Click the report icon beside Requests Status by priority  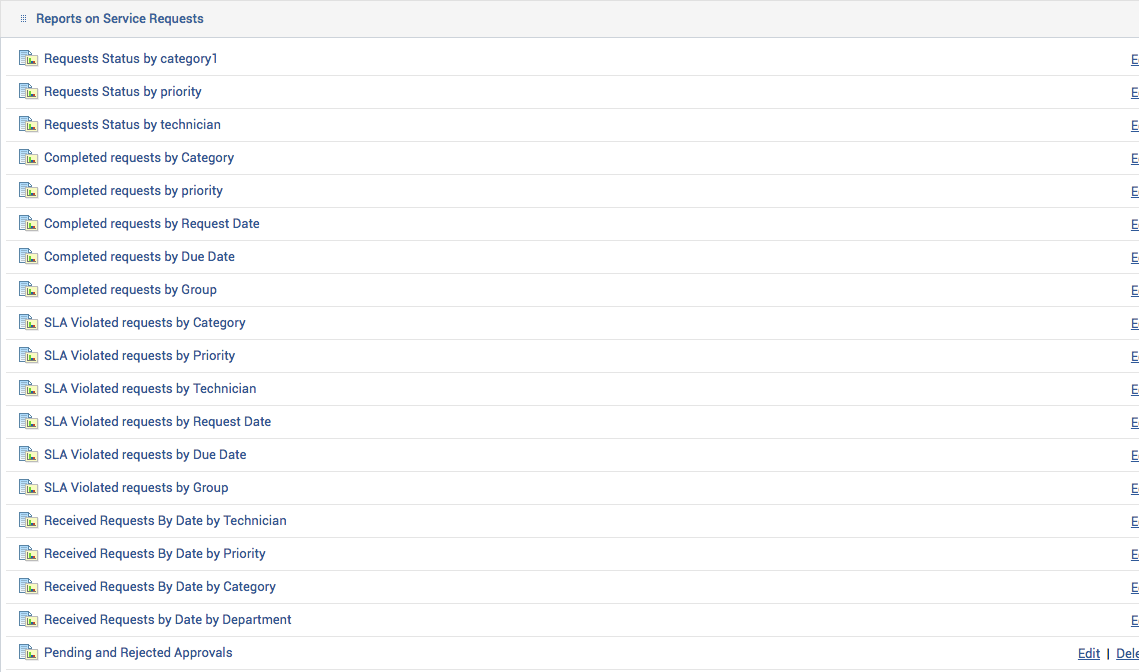(x=28, y=91)
